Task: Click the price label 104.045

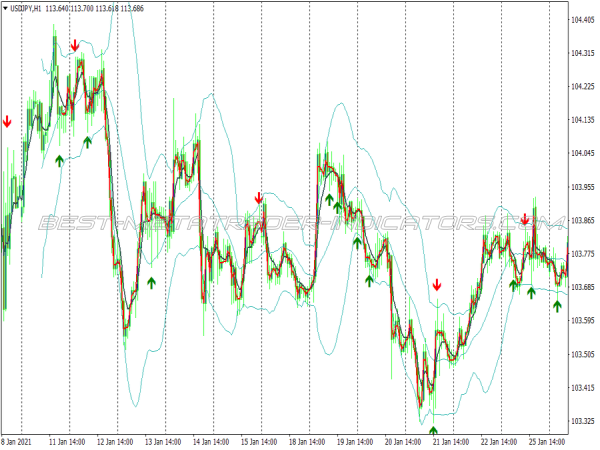Action: tap(583, 153)
